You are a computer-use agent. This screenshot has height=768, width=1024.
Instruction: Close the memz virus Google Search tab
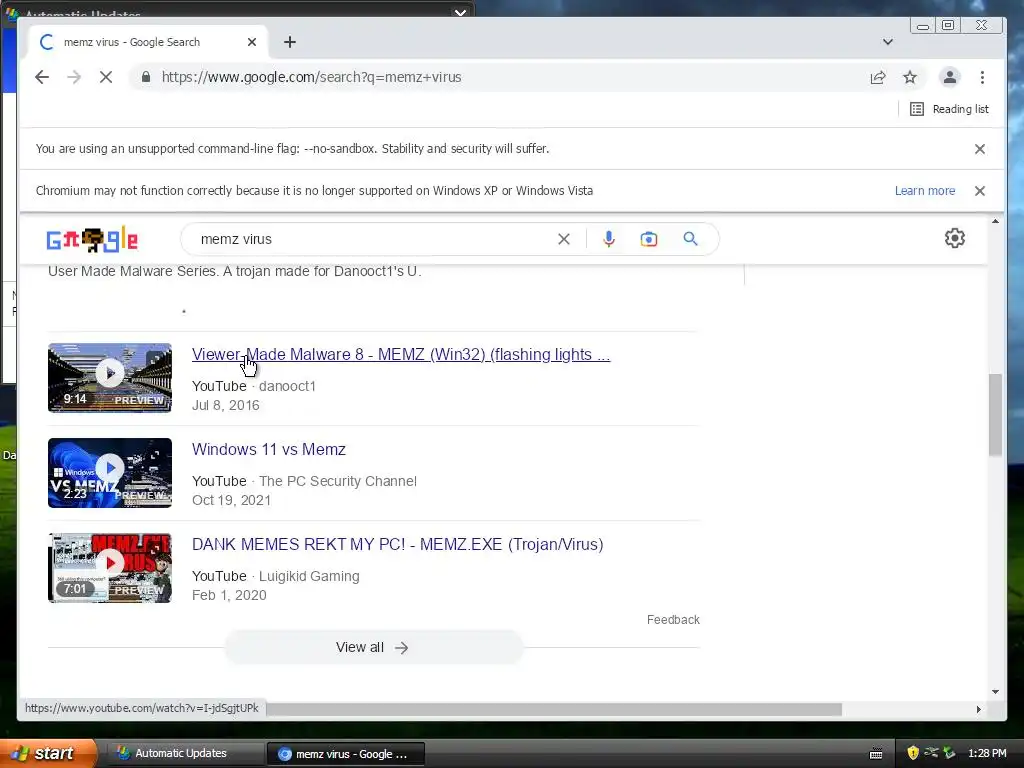point(252,42)
